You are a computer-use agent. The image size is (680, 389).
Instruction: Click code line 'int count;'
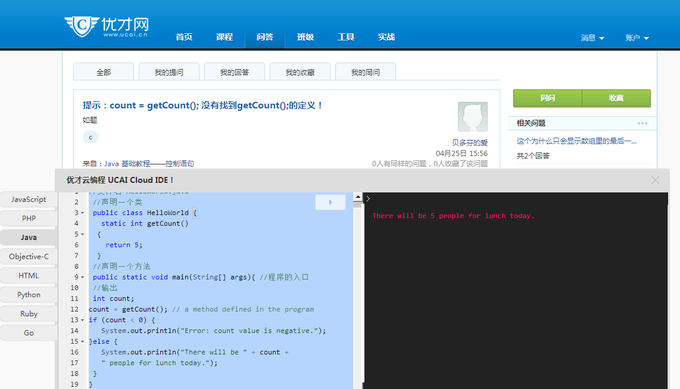coord(113,299)
